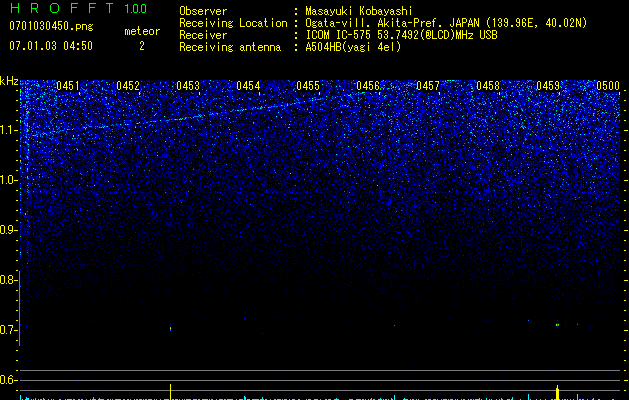Click the 0457 time marker
The image size is (629, 400).
(428, 86)
